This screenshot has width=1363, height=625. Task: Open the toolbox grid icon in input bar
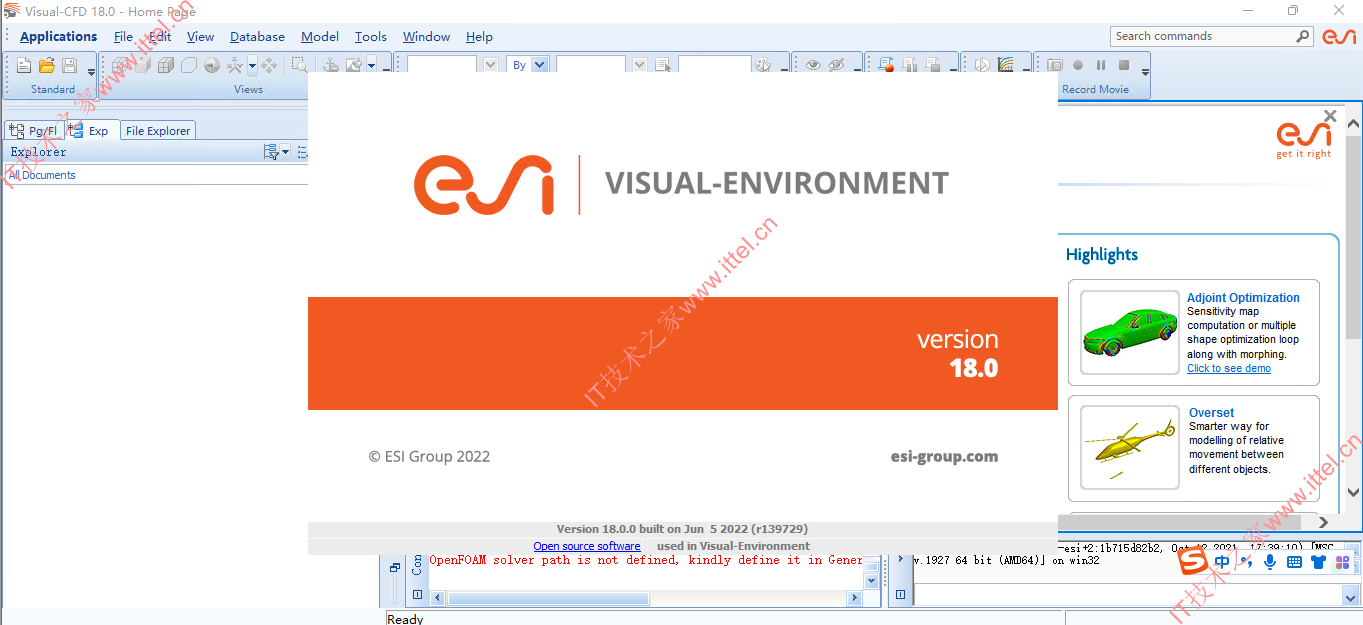click(x=1342, y=562)
